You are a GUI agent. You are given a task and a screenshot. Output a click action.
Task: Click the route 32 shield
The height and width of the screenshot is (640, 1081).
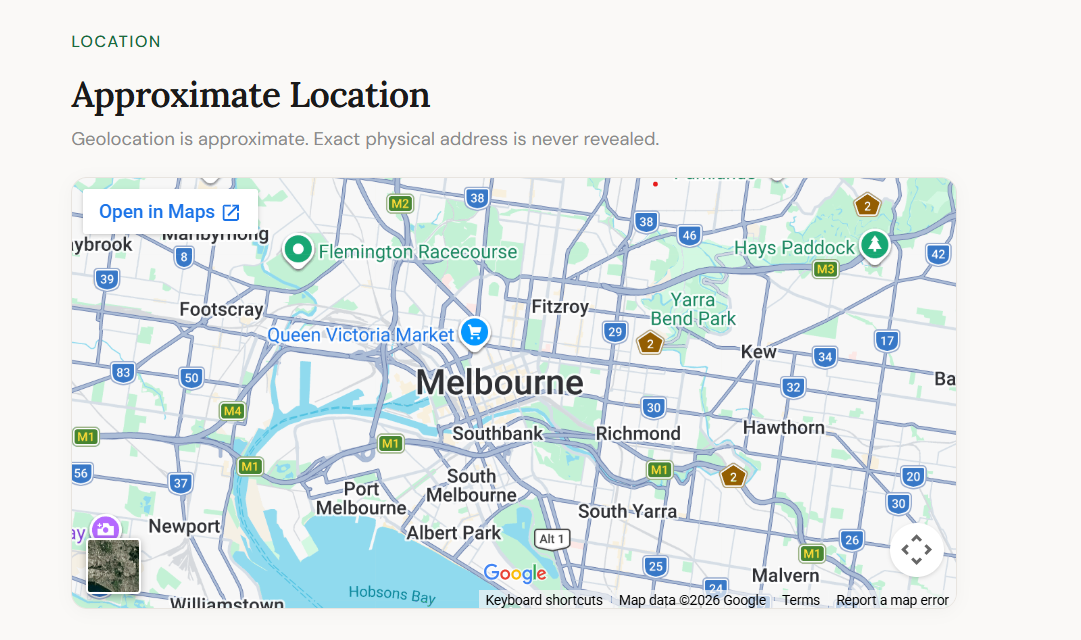[794, 388]
